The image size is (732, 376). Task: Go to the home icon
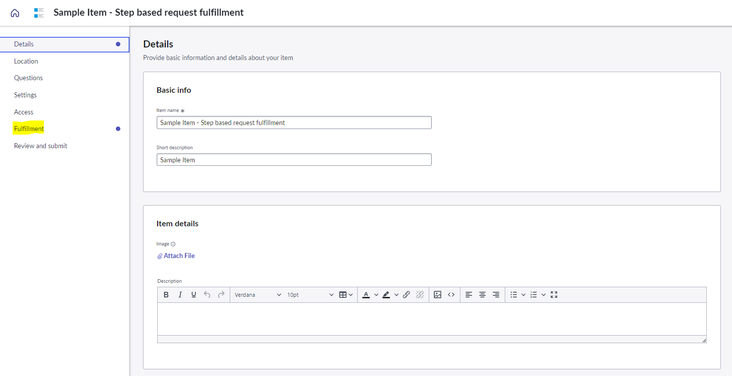(15, 13)
